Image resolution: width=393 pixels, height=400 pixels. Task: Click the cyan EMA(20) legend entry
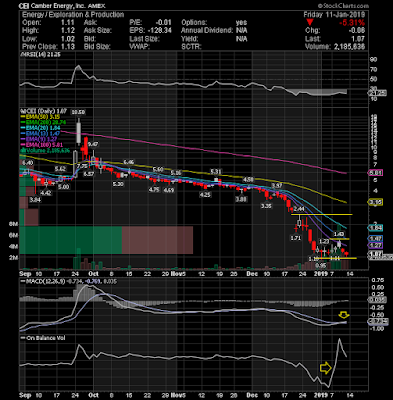pyautogui.click(x=41, y=128)
